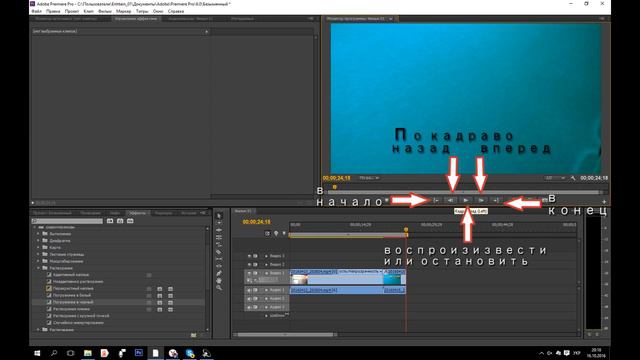Select the Rolling Edit tool
This screenshot has width=640, height=360.
(x=219, y=237)
